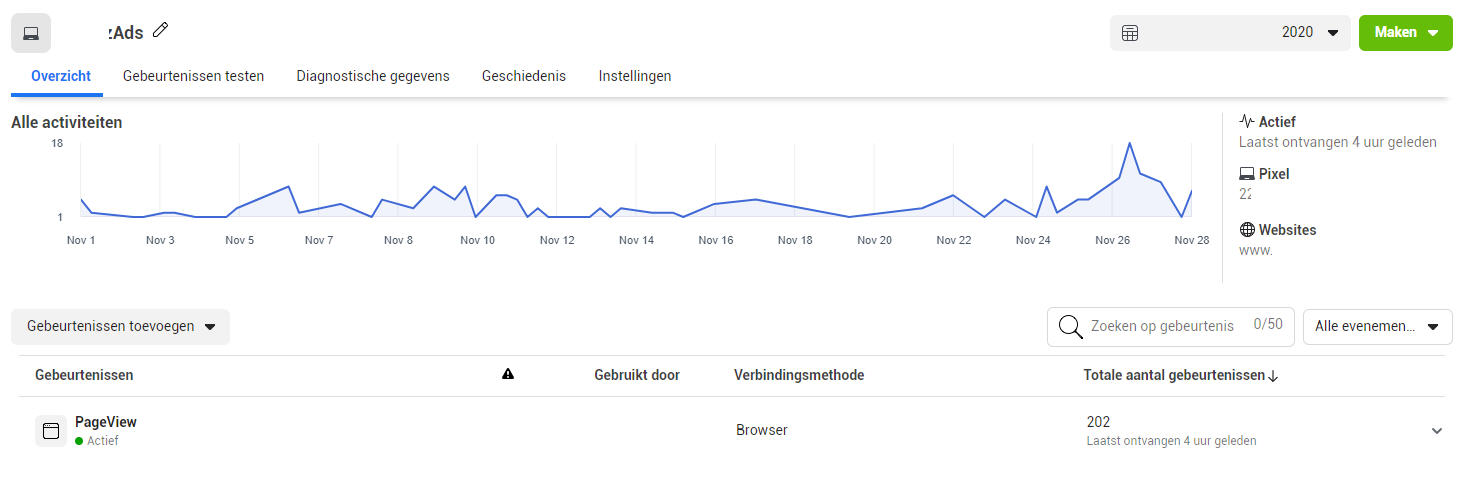
Task: Open the 2020 date range dropdown
Action: pyautogui.click(x=1230, y=33)
